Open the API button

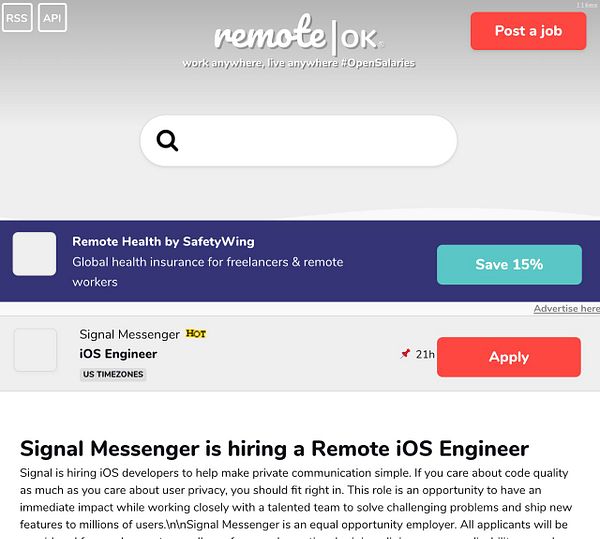pos(52,18)
